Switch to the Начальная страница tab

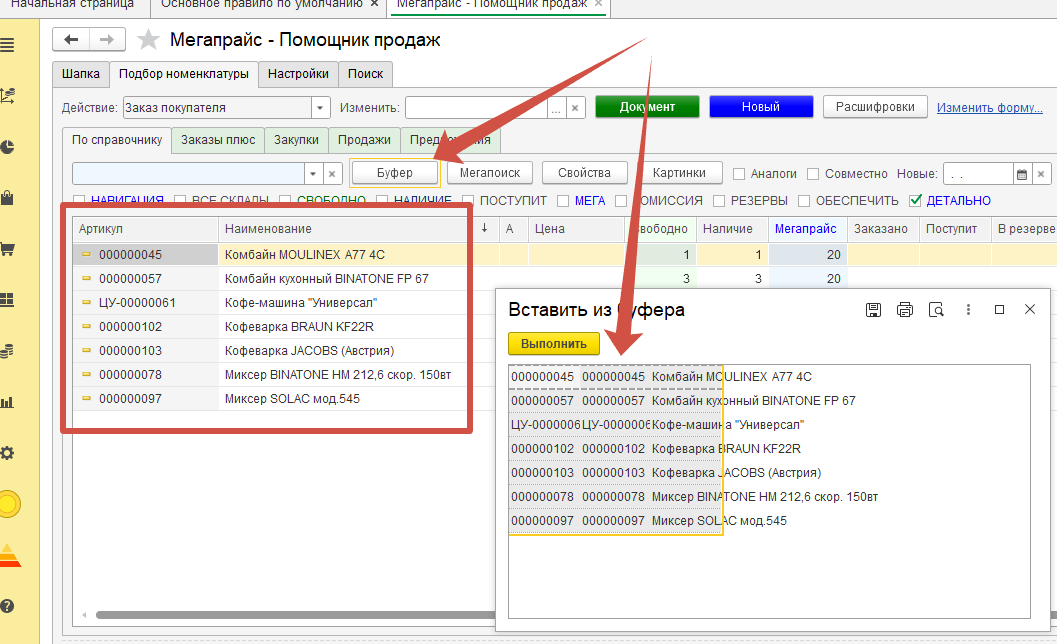click(x=72, y=4)
